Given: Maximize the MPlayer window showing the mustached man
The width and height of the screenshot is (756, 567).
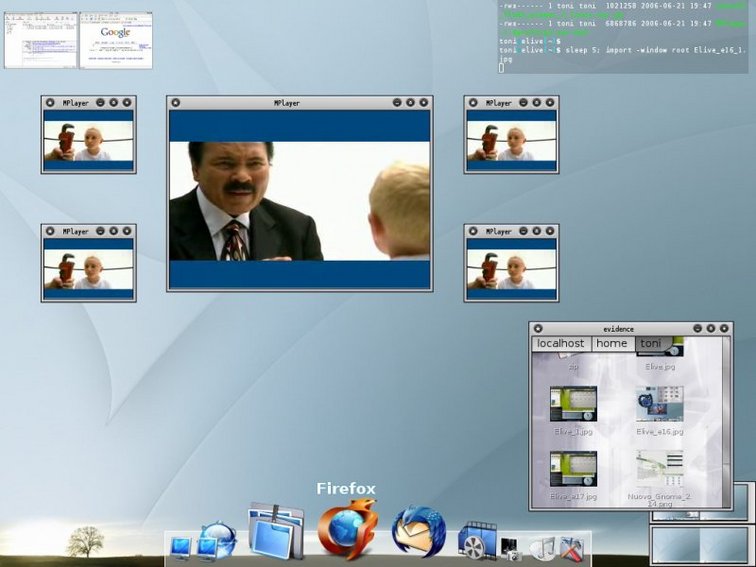Looking at the screenshot, I should coord(410,103).
